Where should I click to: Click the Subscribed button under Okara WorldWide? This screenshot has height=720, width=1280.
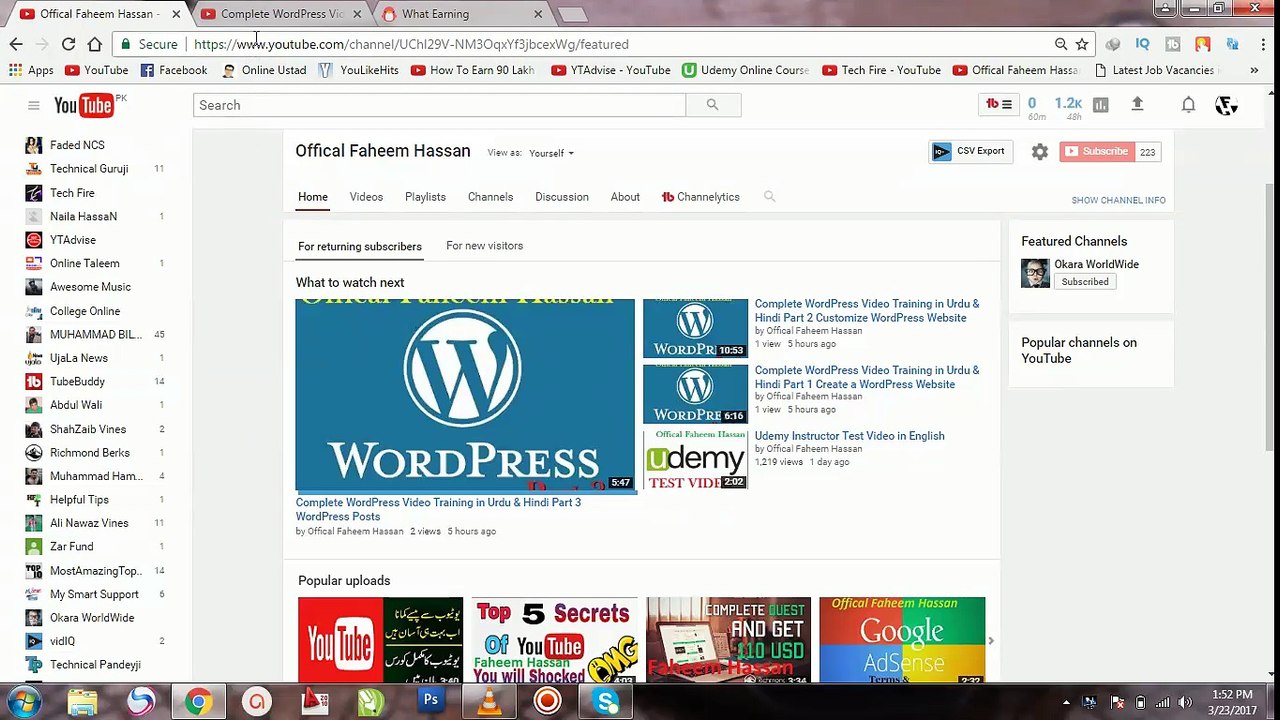click(x=1085, y=282)
